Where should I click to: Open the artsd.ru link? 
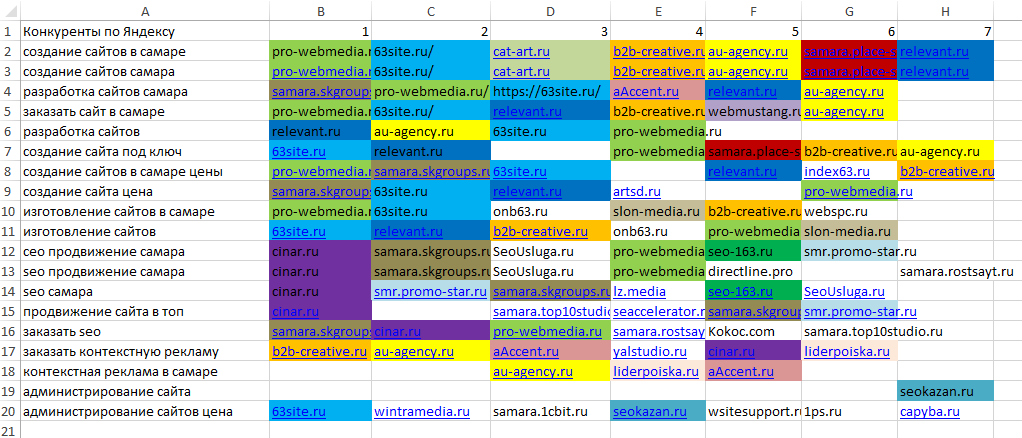(x=637, y=192)
